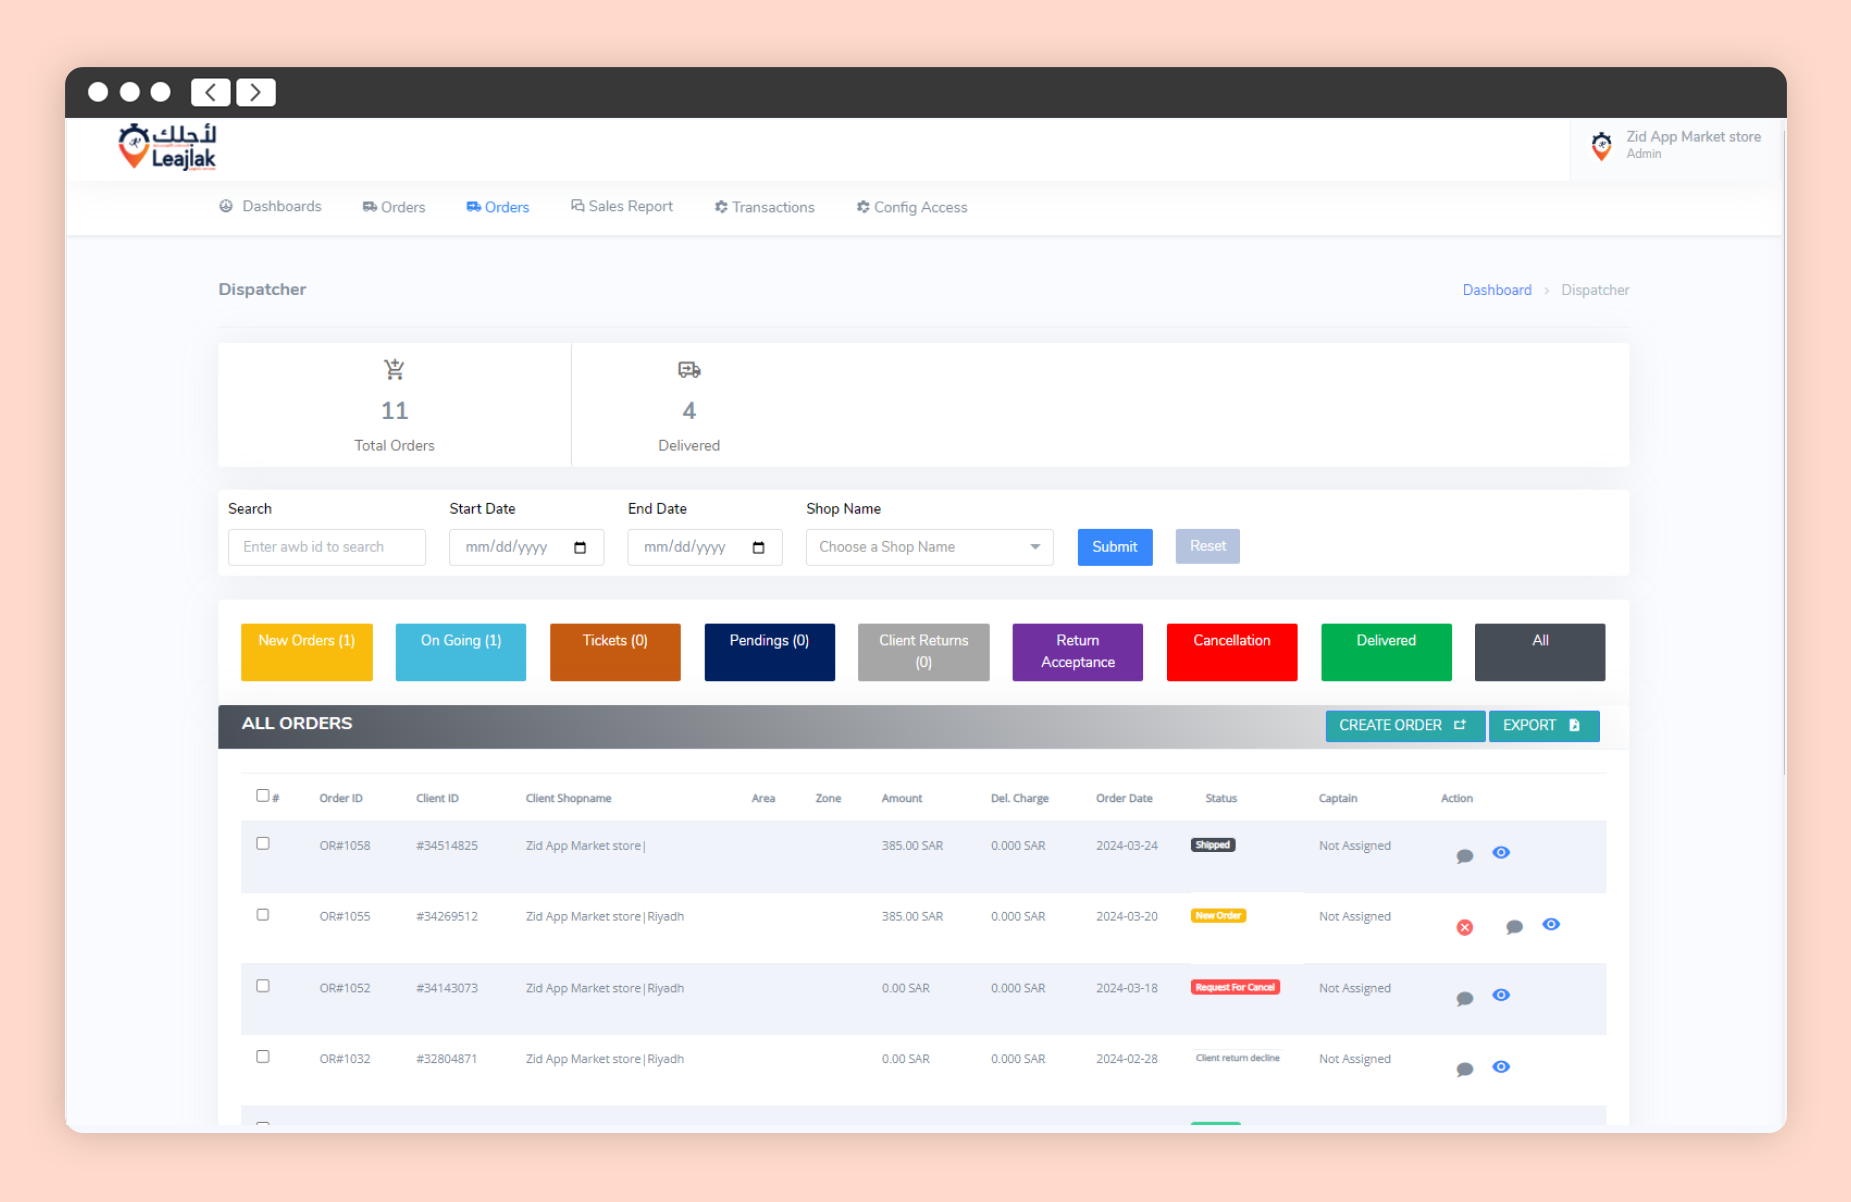Go to the Transactions menu
Image resolution: width=1851 pixels, height=1202 pixels.
pyautogui.click(x=764, y=208)
